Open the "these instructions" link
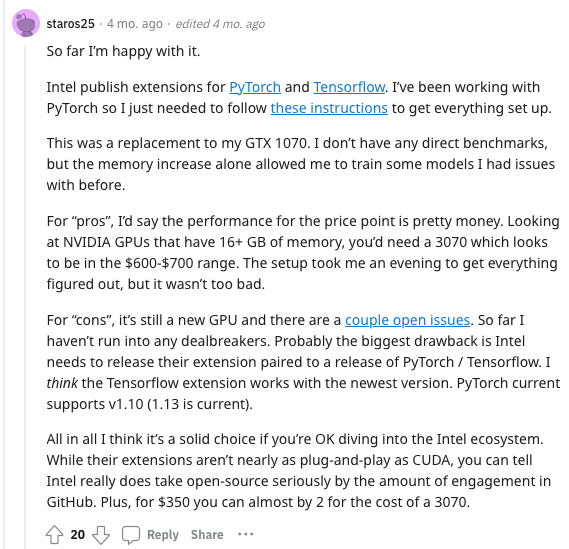Viewport: 569px width, 549px height. click(x=329, y=108)
